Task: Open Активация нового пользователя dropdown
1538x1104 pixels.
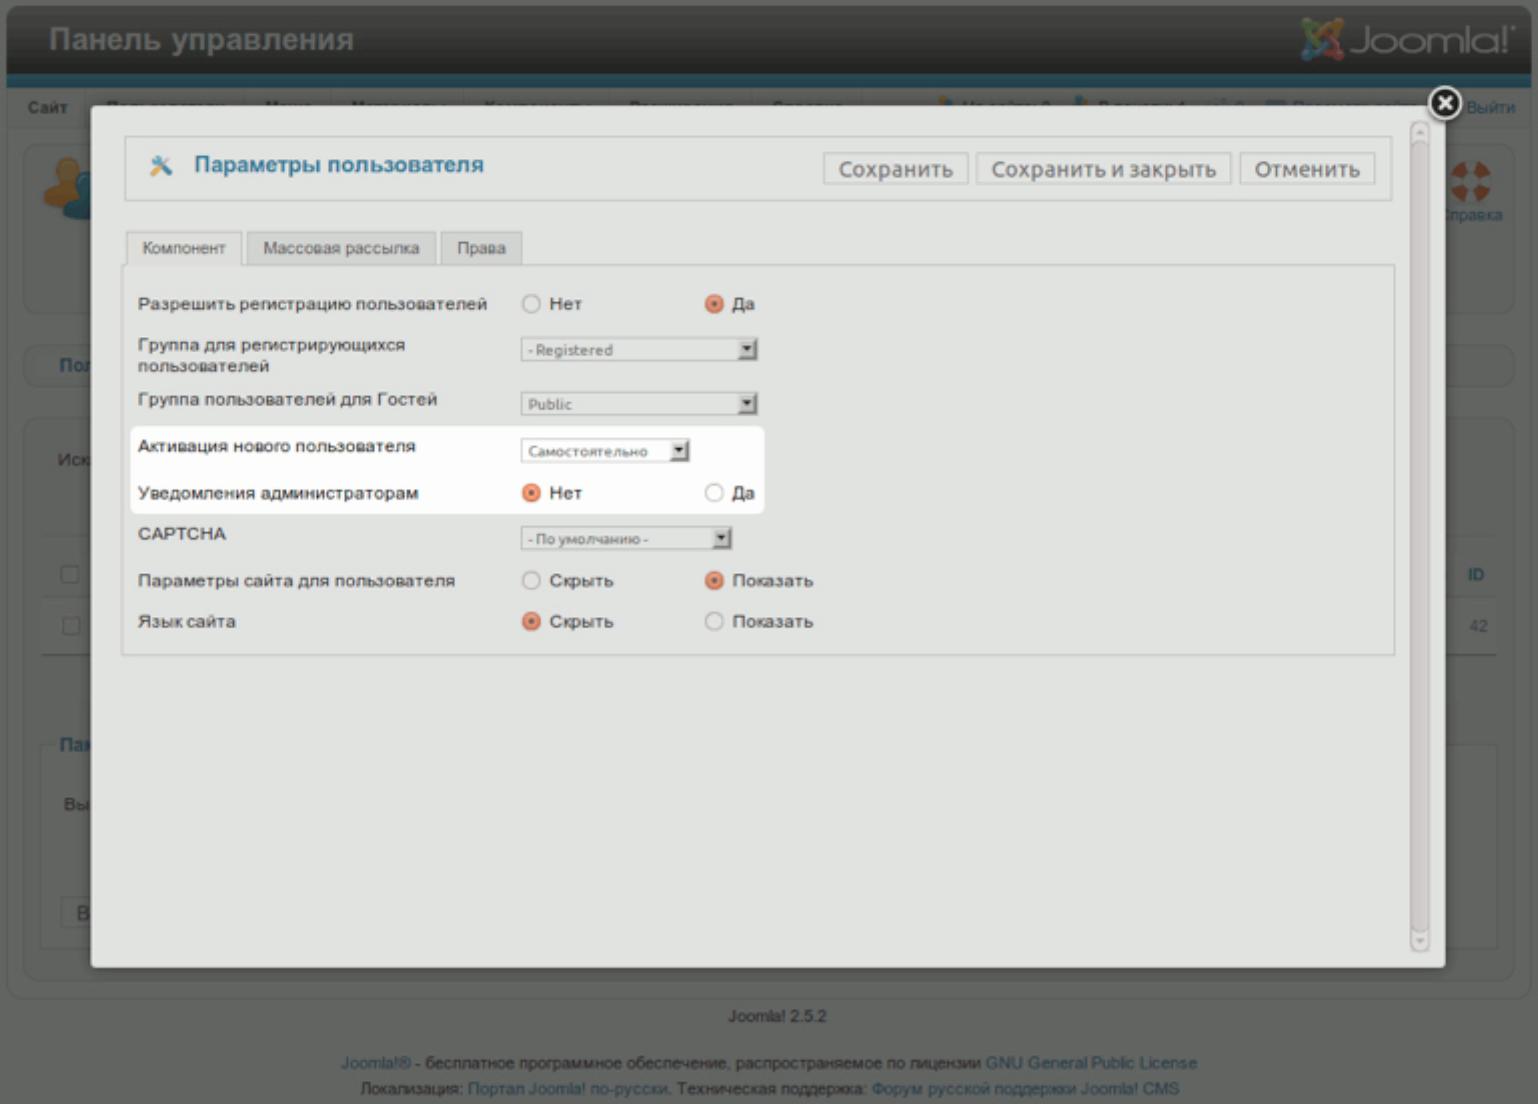Action: (x=604, y=451)
